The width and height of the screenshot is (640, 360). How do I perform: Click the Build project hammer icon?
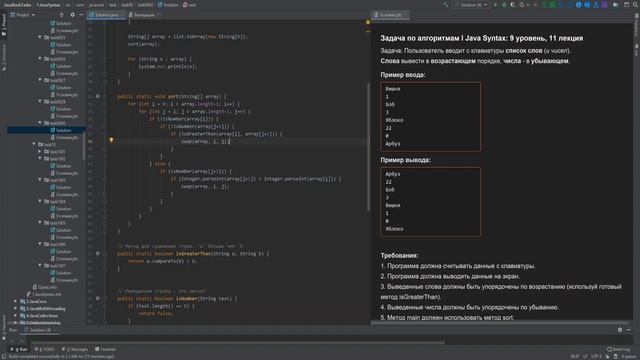(446, 5)
